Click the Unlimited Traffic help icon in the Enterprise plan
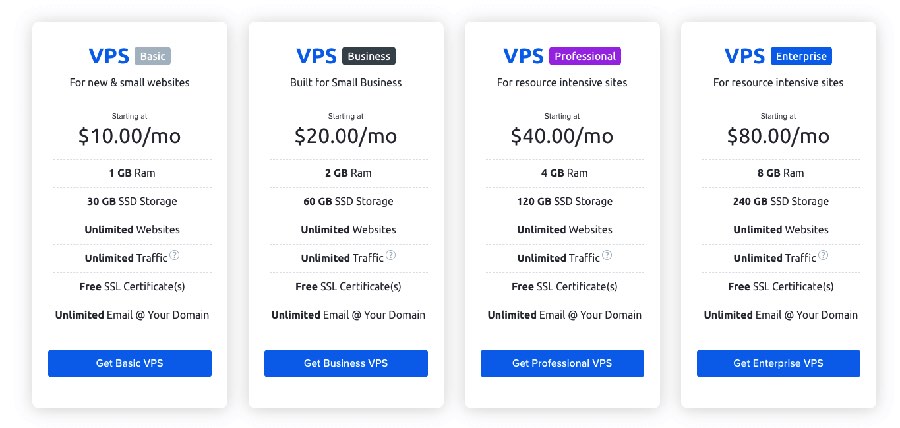Viewport: 900px width, 428px height. [x=823, y=255]
